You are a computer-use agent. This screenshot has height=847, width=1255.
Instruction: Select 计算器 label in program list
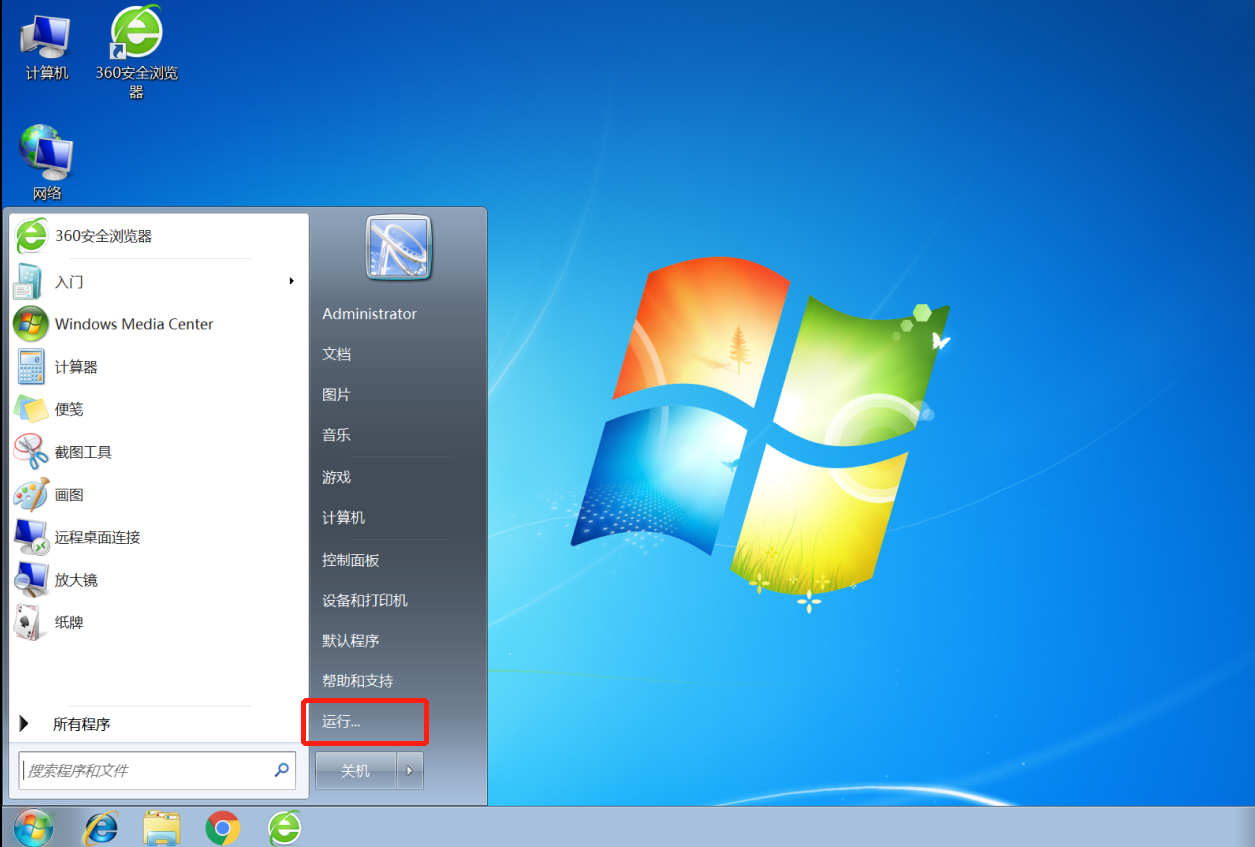[76, 367]
